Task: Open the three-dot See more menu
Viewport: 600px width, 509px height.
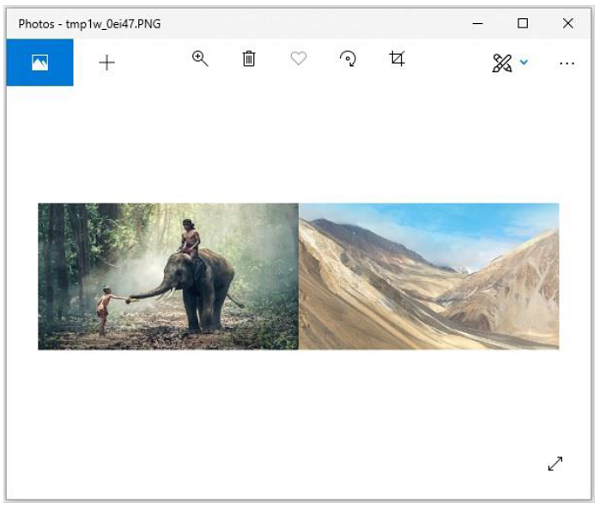Action: click(x=567, y=63)
